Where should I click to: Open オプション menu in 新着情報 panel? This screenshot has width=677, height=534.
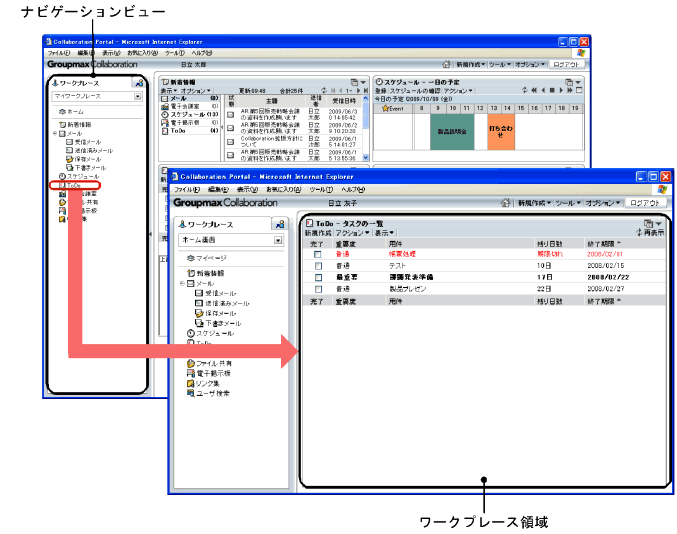point(195,91)
